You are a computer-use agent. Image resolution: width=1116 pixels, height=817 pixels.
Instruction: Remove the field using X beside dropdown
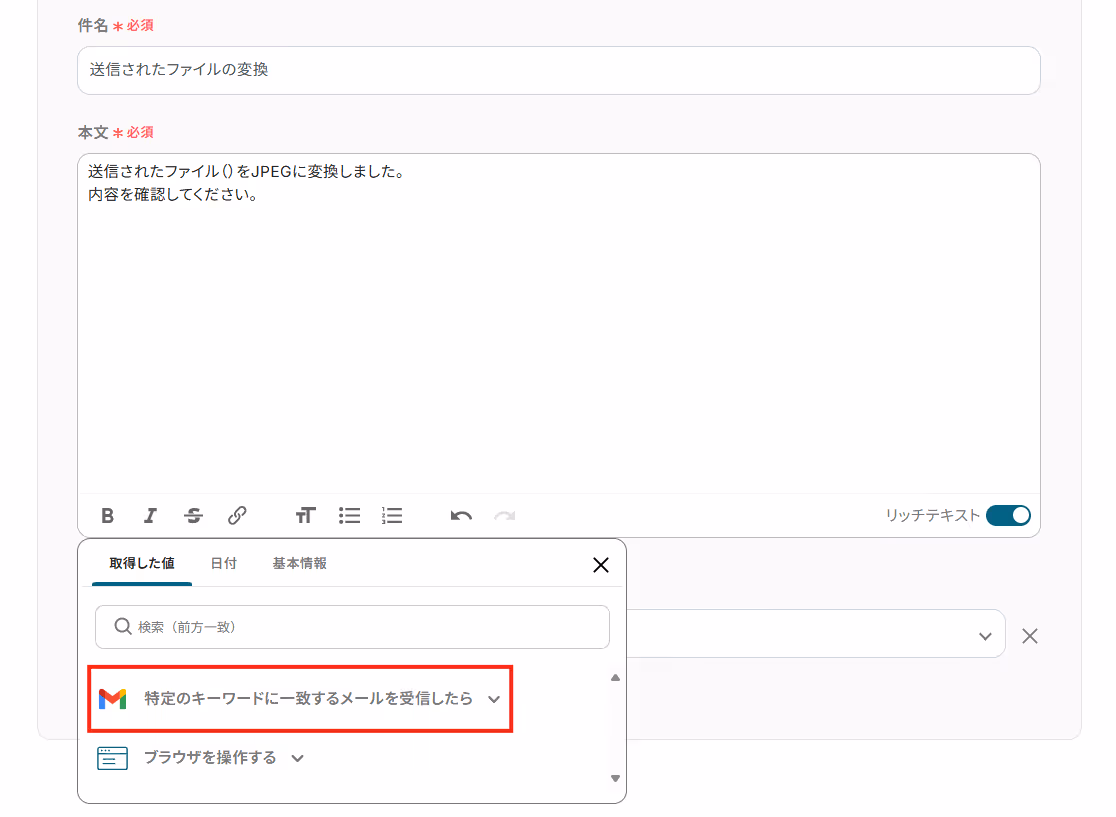click(x=1030, y=636)
